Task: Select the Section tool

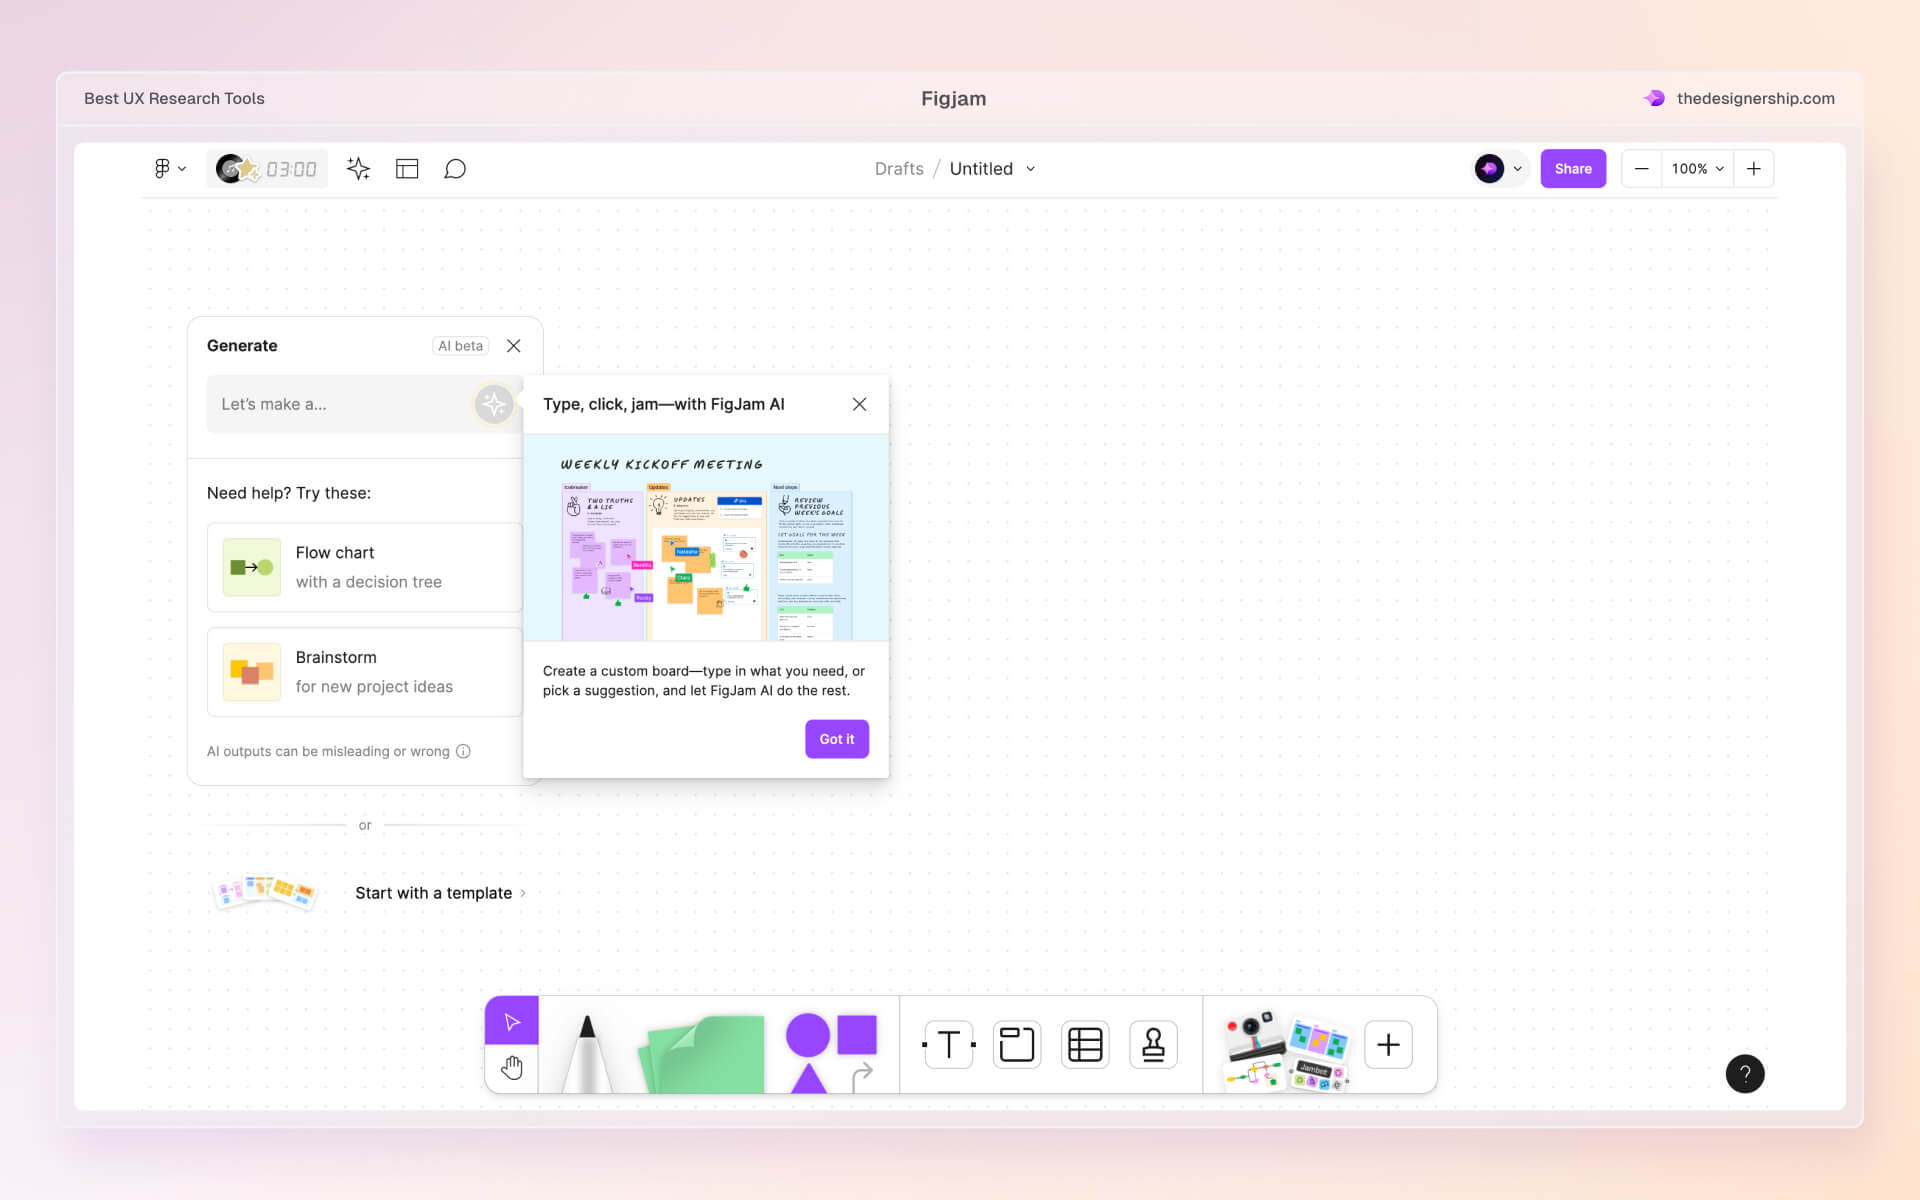Action: coord(1016,1044)
